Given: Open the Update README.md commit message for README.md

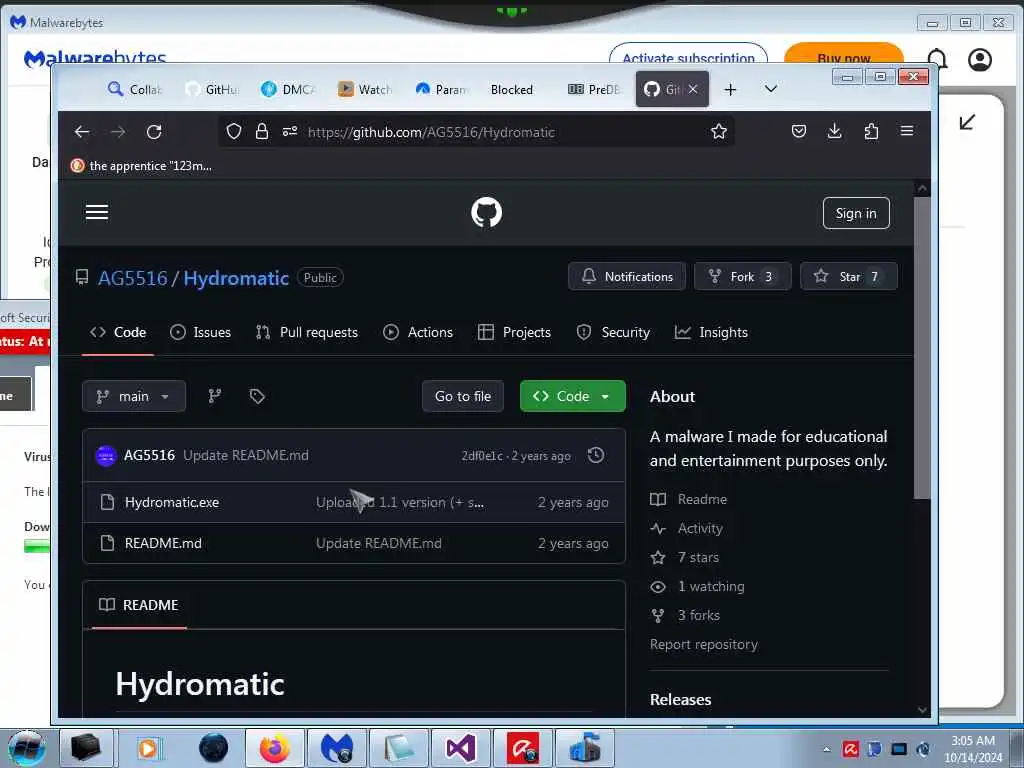Looking at the screenshot, I should (x=379, y=543).
